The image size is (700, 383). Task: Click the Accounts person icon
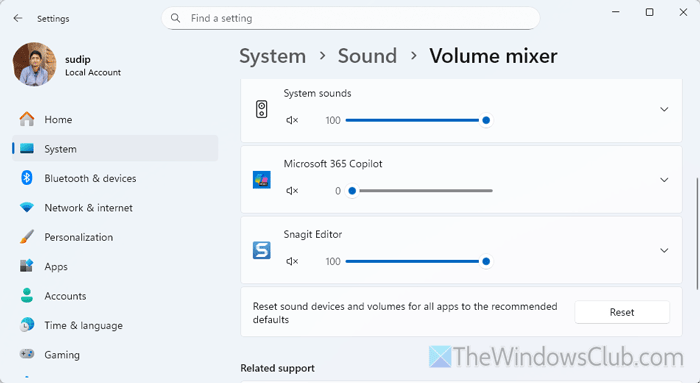tap(27, 296)
